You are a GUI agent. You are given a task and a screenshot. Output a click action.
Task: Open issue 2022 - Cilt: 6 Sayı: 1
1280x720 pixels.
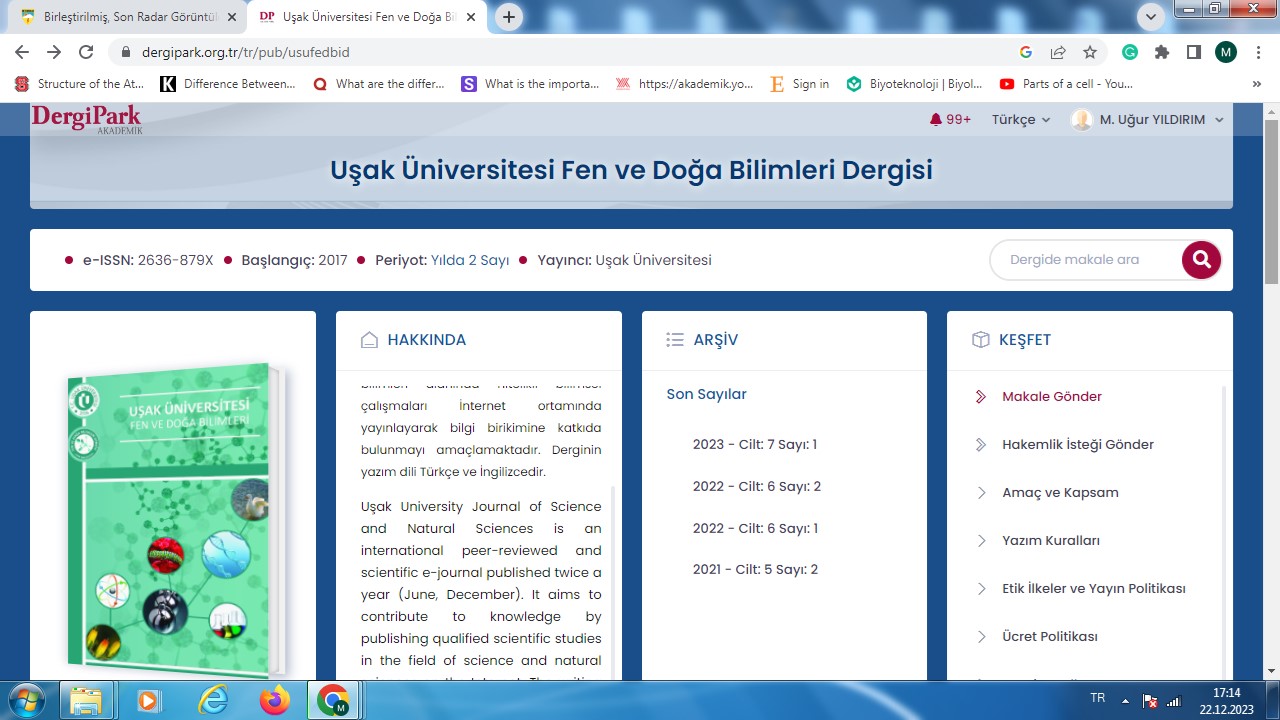755,529
